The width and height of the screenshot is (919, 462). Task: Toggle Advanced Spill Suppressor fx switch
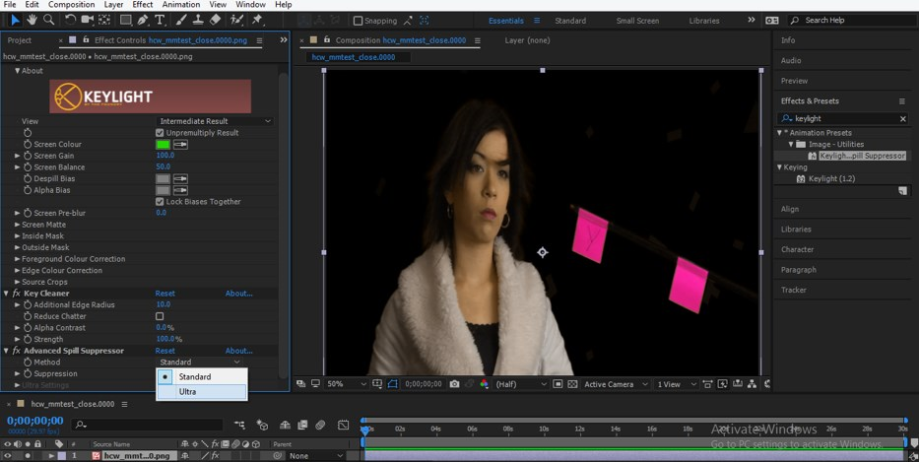[x=16, y=351]
